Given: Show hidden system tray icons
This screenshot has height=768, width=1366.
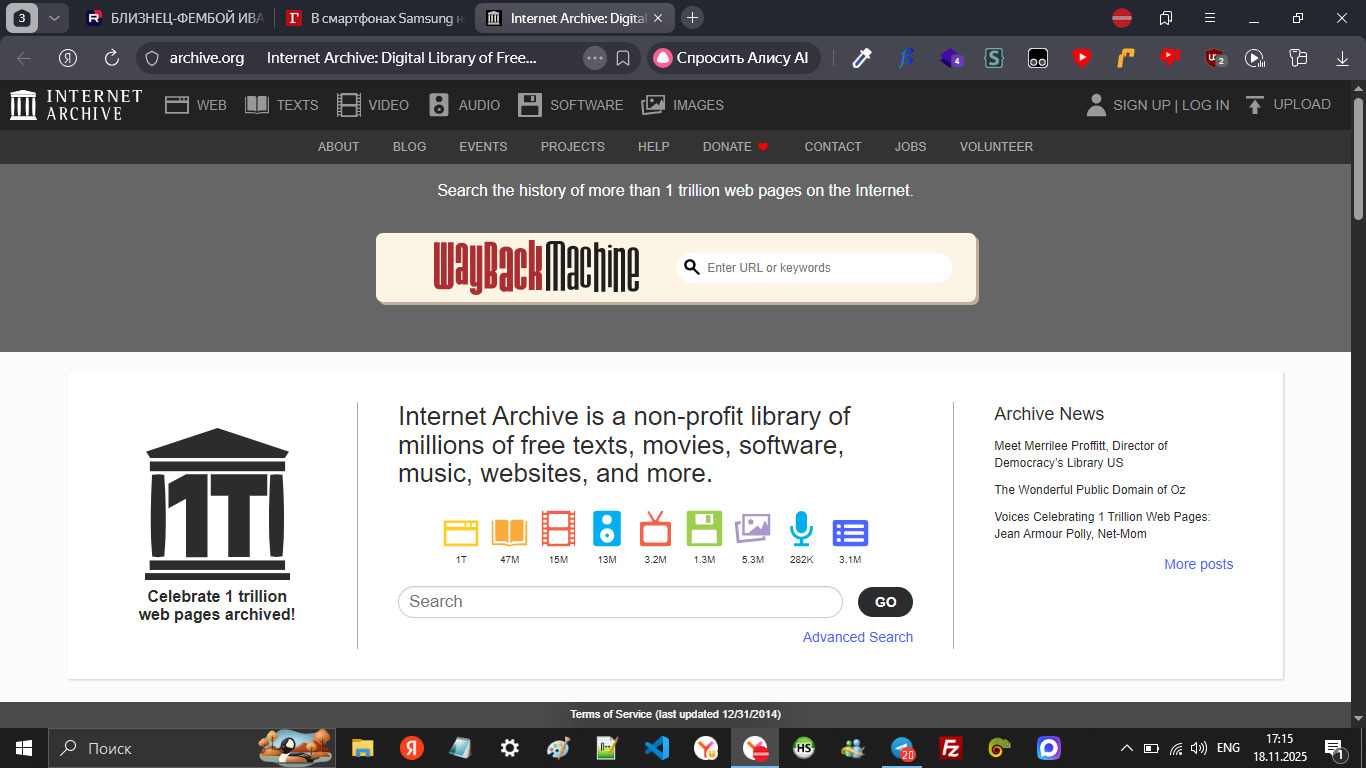Looking at the screenshot, I should coord(1126,748).
